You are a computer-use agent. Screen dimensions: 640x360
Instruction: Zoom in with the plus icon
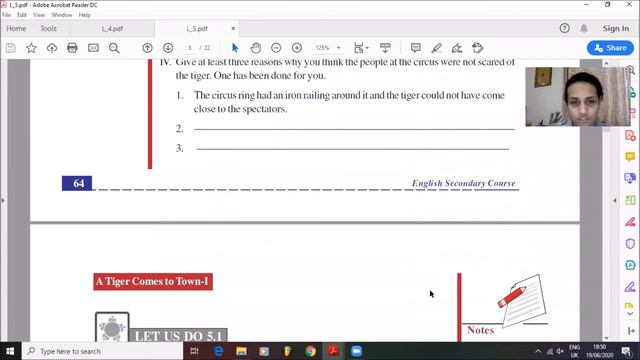[x=297, y=48]
